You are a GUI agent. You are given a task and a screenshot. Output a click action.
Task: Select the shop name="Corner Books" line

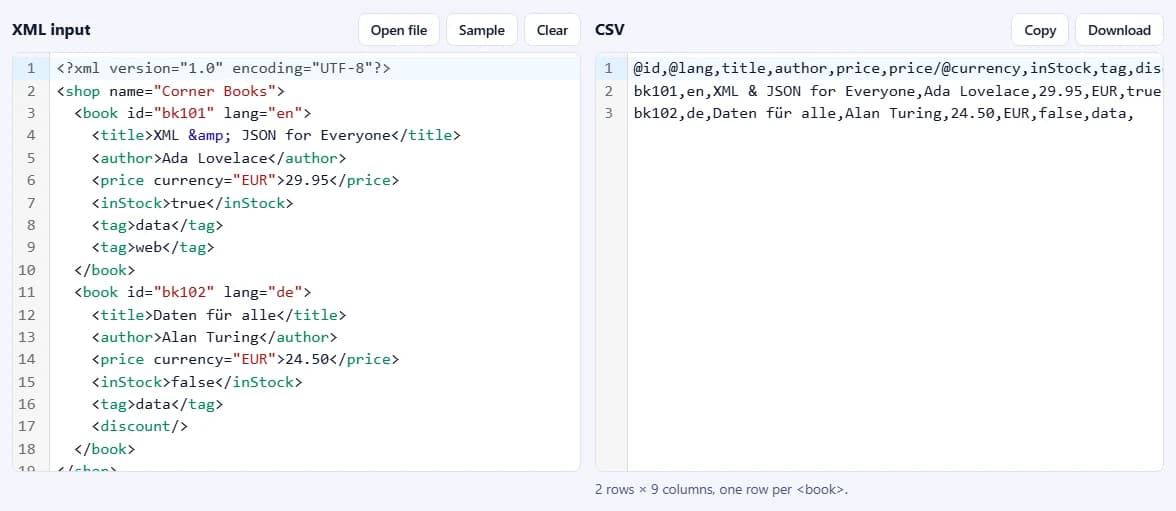pos(315,91)
